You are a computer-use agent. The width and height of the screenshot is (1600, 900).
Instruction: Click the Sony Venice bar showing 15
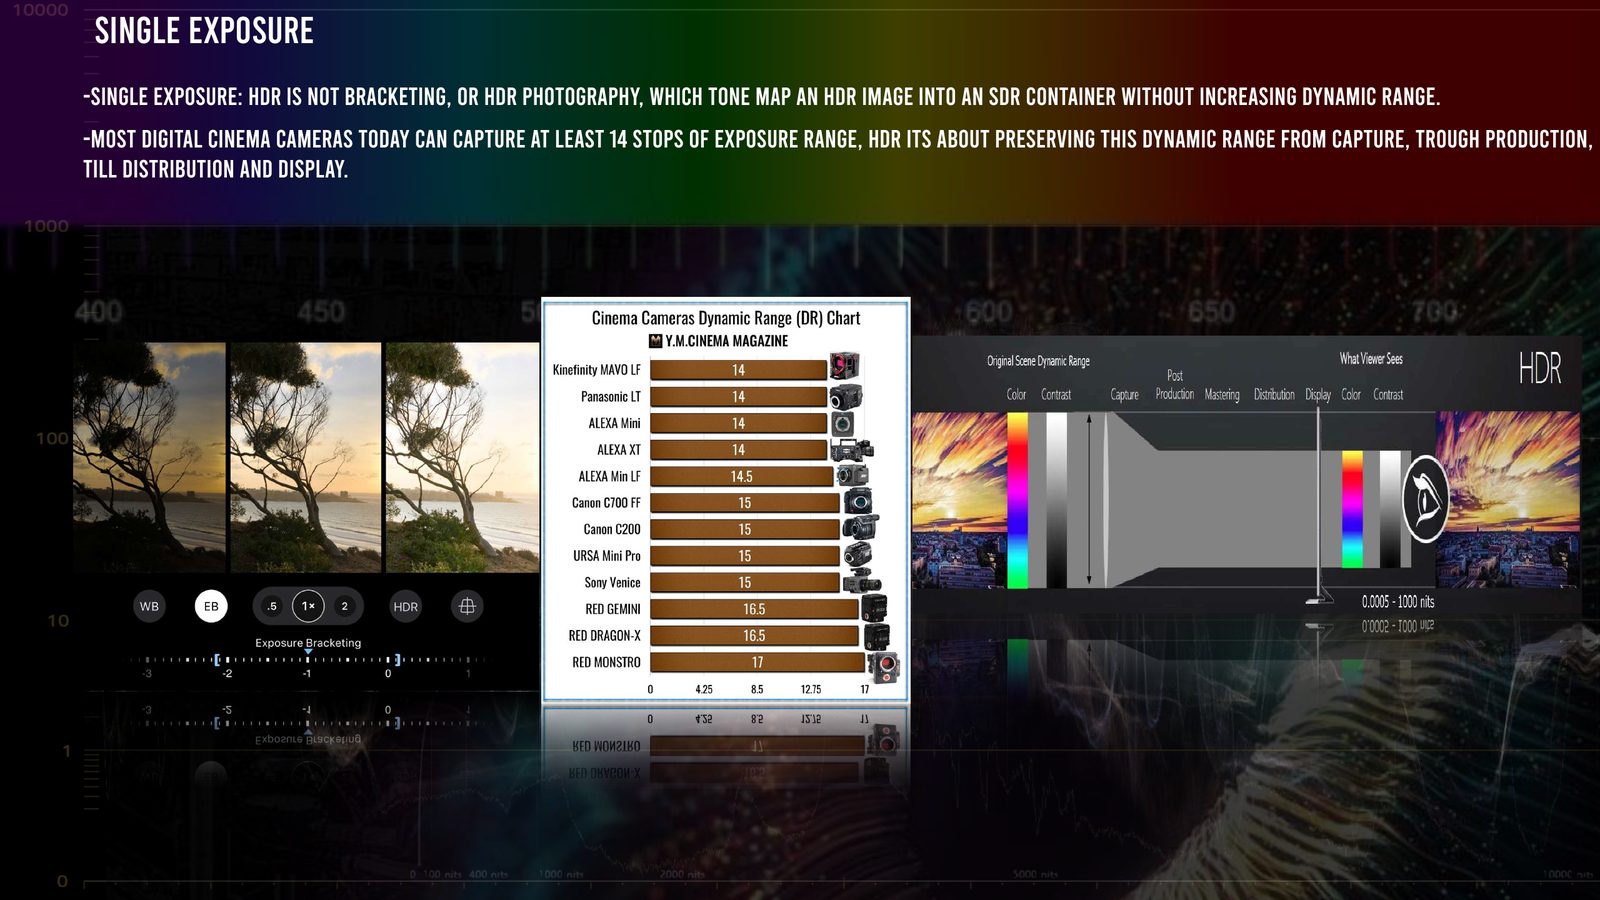click(x=744, y=582)
